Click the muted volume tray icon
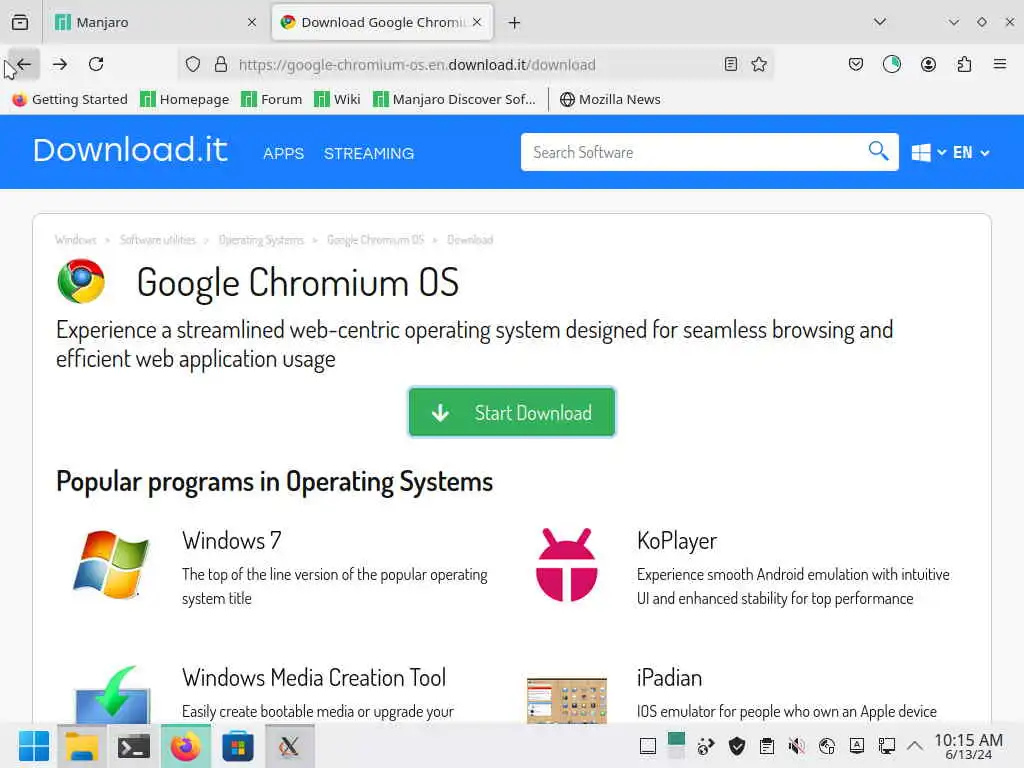Image resolution: width=1024 pixels, height=768 pixels. click(796, 746)
